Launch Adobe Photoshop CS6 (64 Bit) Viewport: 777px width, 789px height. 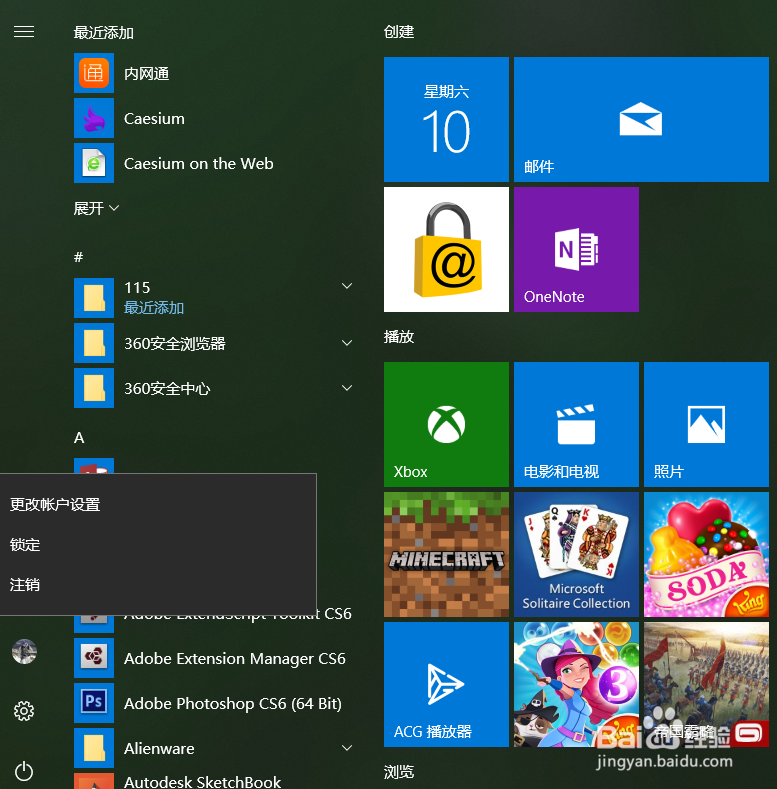pos(214,703)
